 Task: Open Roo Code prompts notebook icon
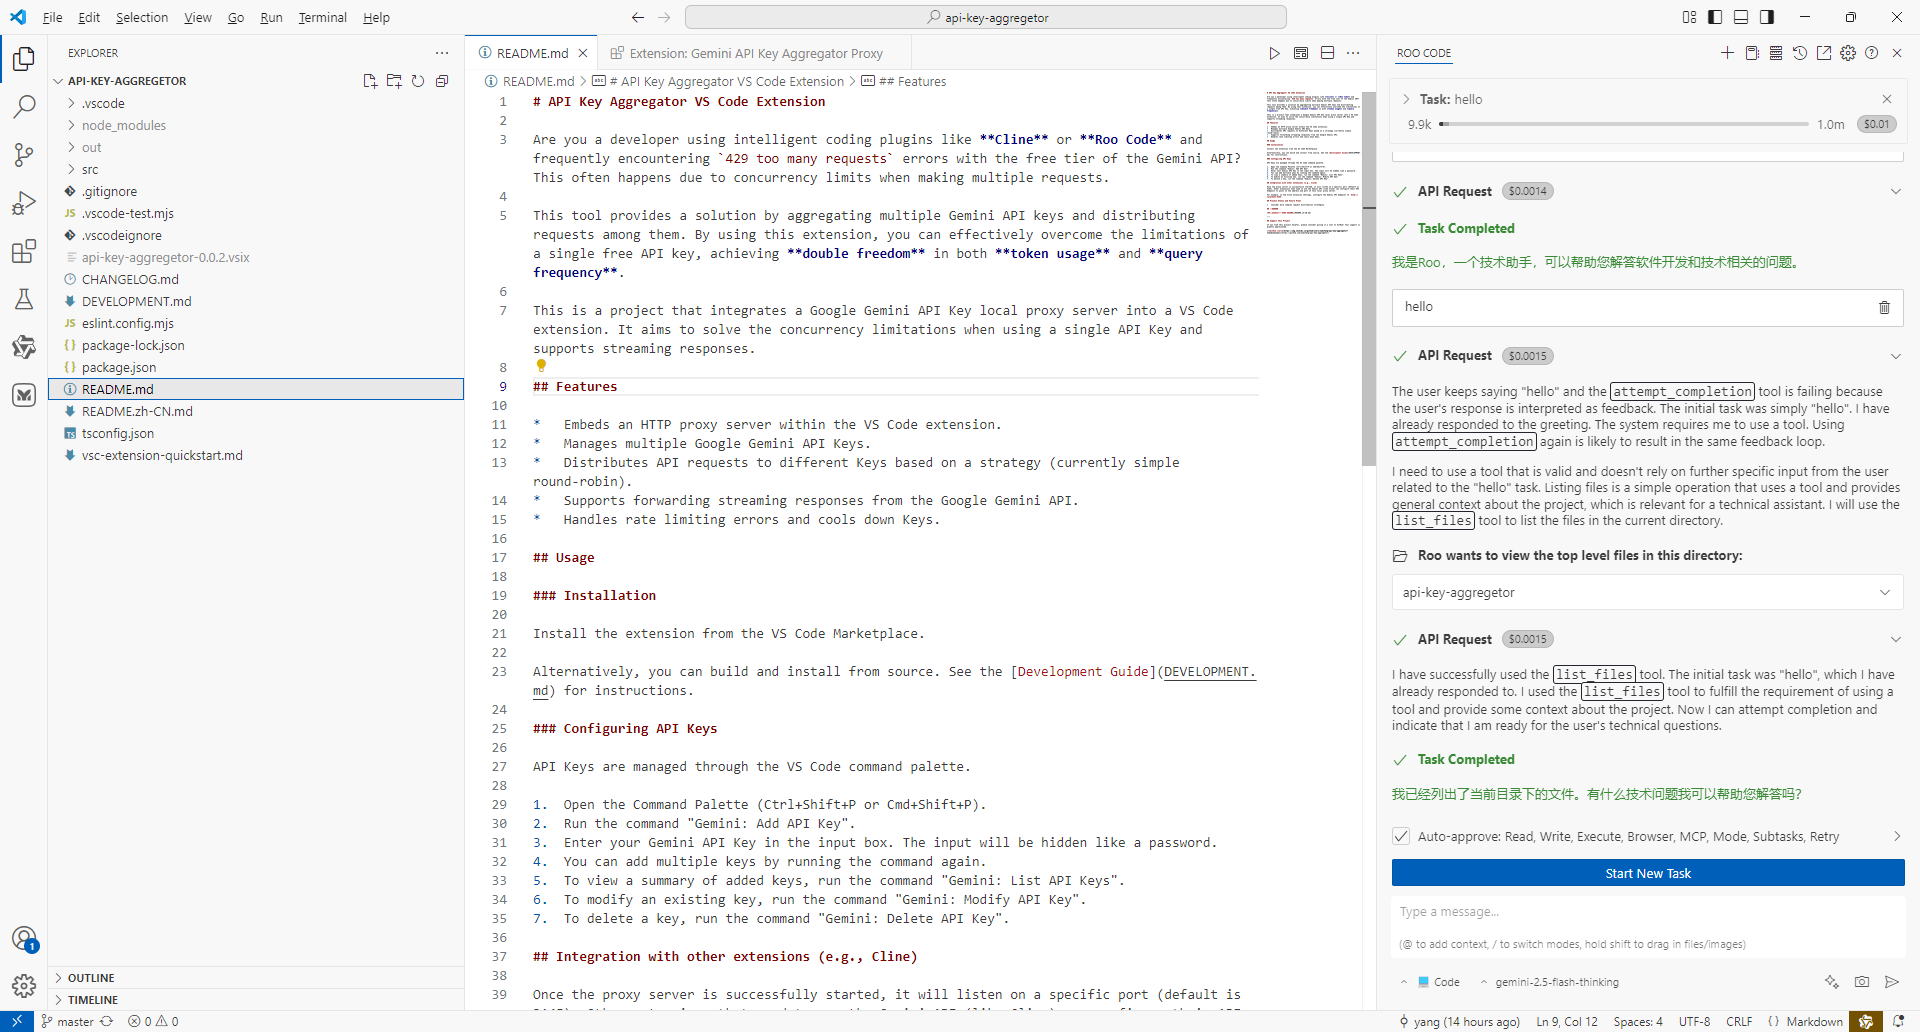(1752, 53)
